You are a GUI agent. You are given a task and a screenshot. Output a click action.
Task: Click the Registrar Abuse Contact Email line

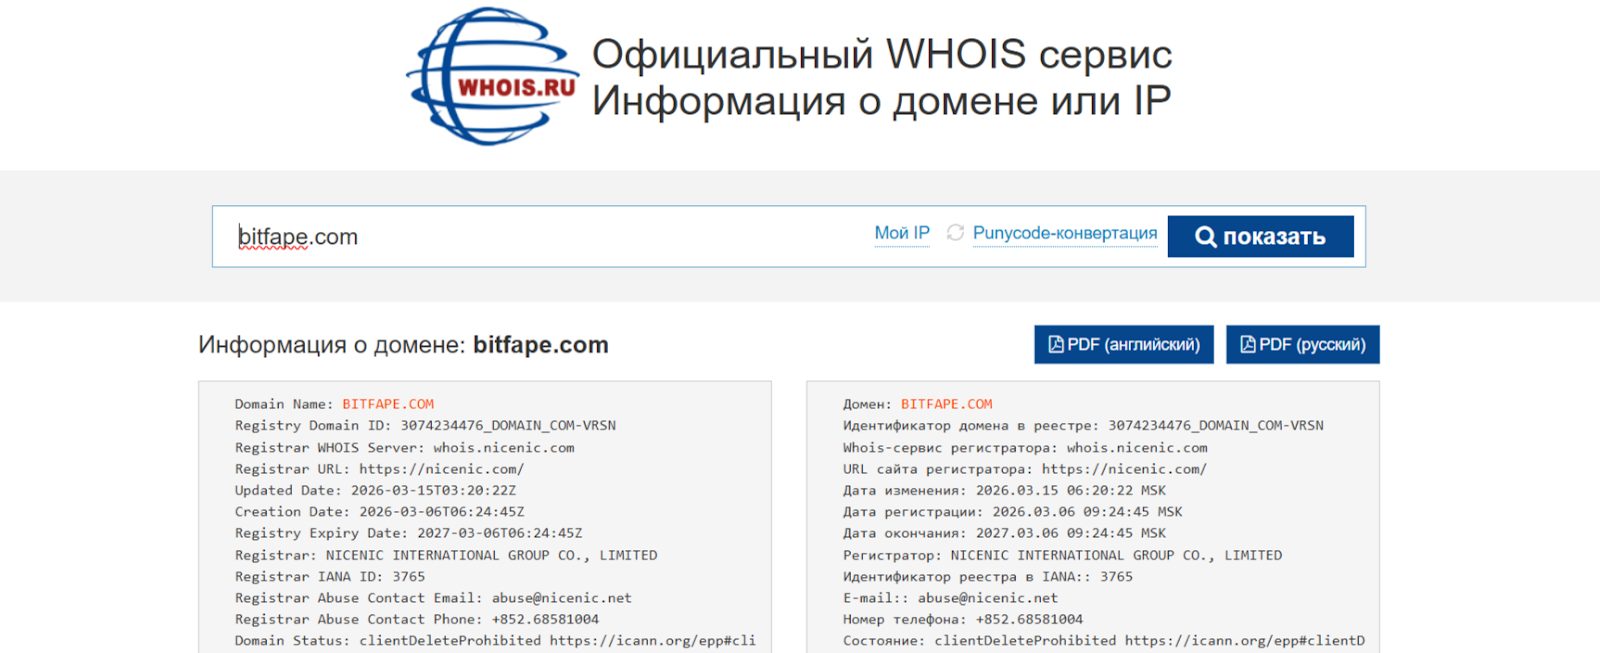[x=433, y=598]
